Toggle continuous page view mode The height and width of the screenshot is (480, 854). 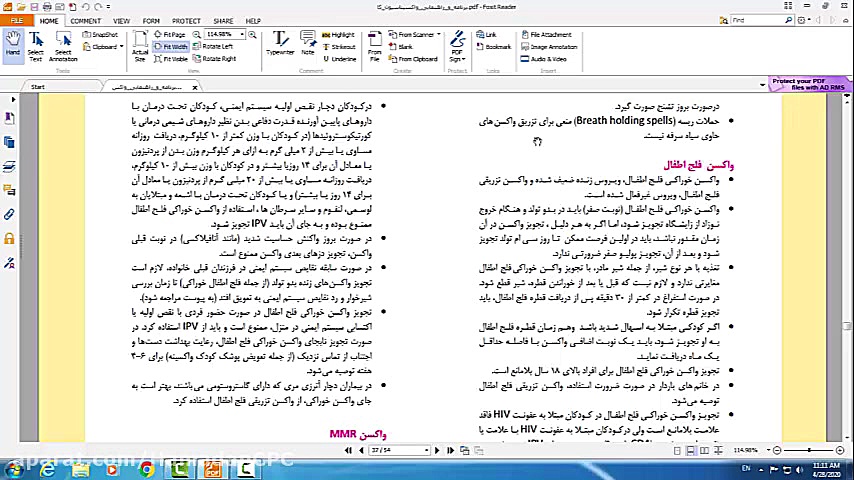tap(690, 451)
